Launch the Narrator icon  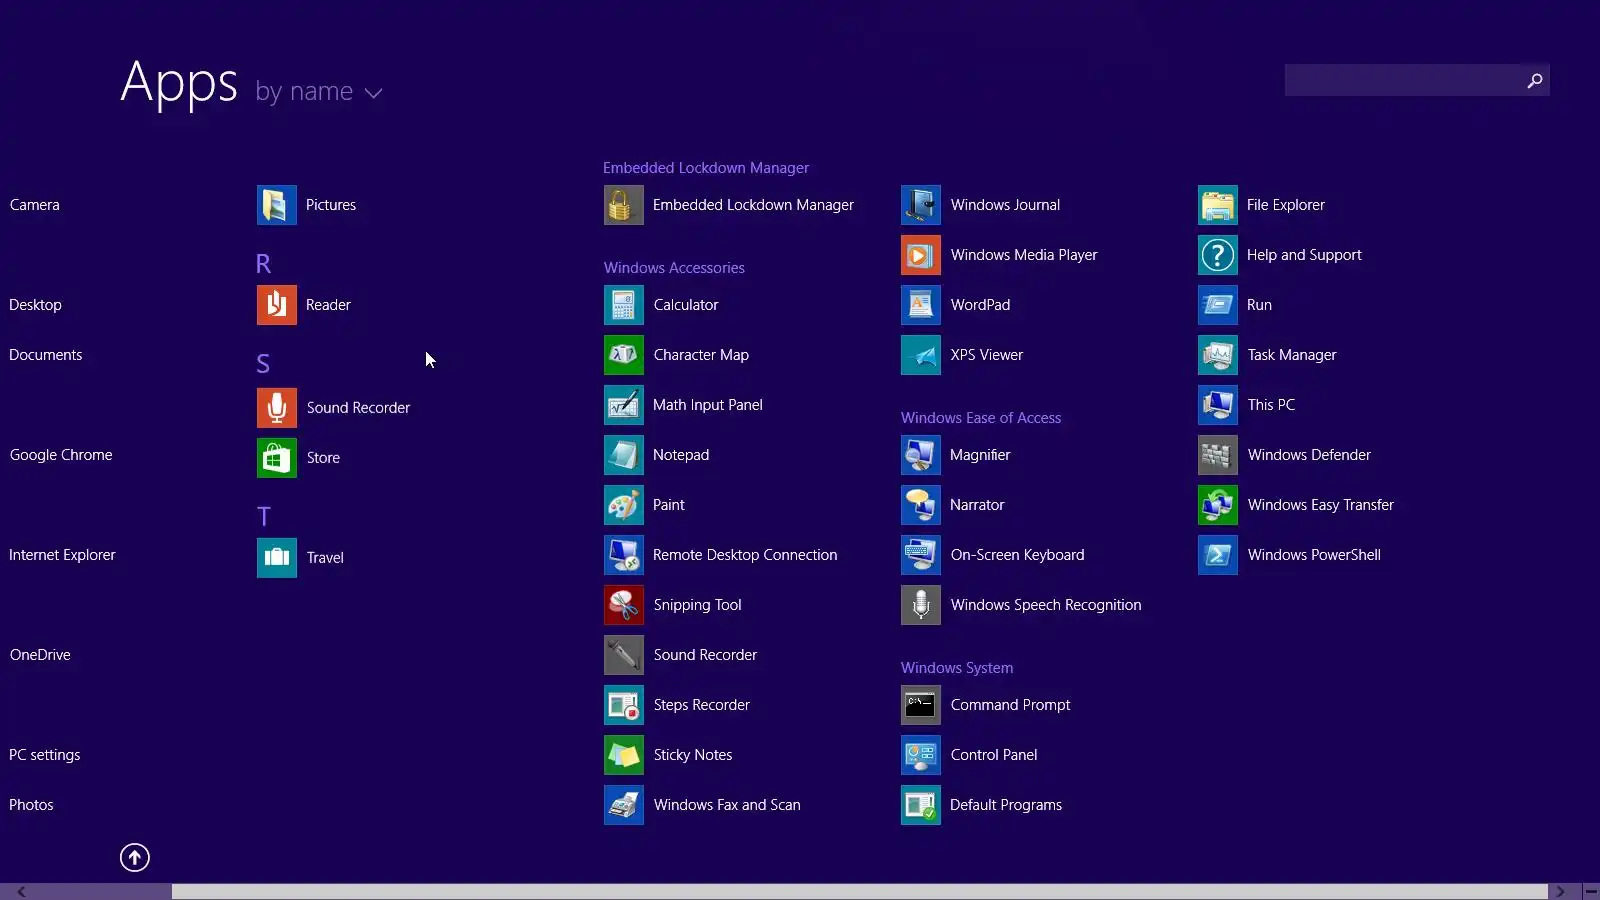(921, 505)
